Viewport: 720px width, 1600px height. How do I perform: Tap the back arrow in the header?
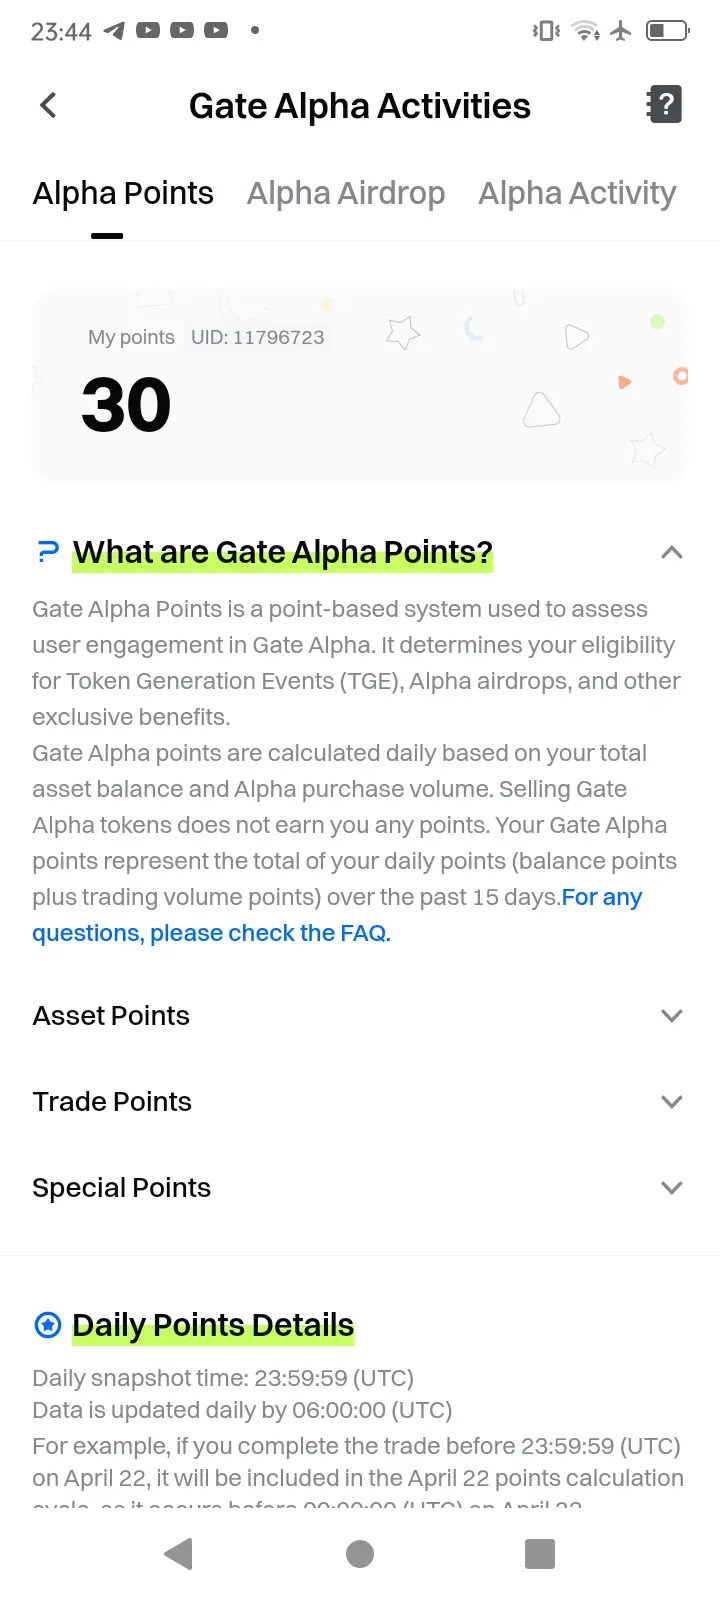[x=48, y=105]
